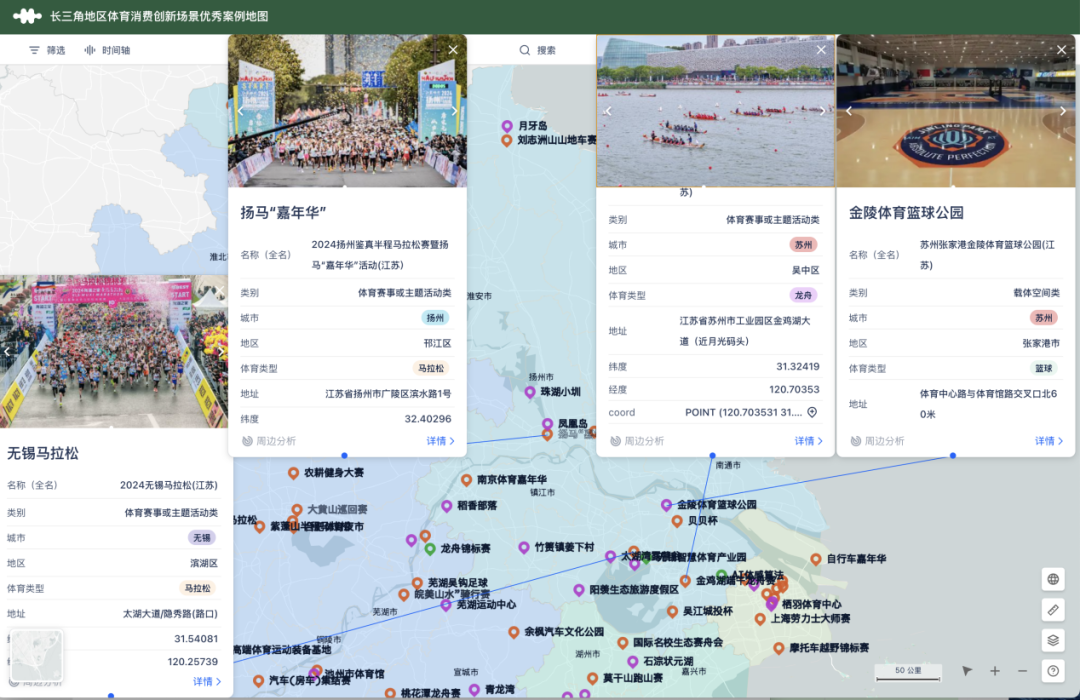Select the 月牙岛 map marker
The height and width of the screenshot is (700, 1080).
point(507,126)
